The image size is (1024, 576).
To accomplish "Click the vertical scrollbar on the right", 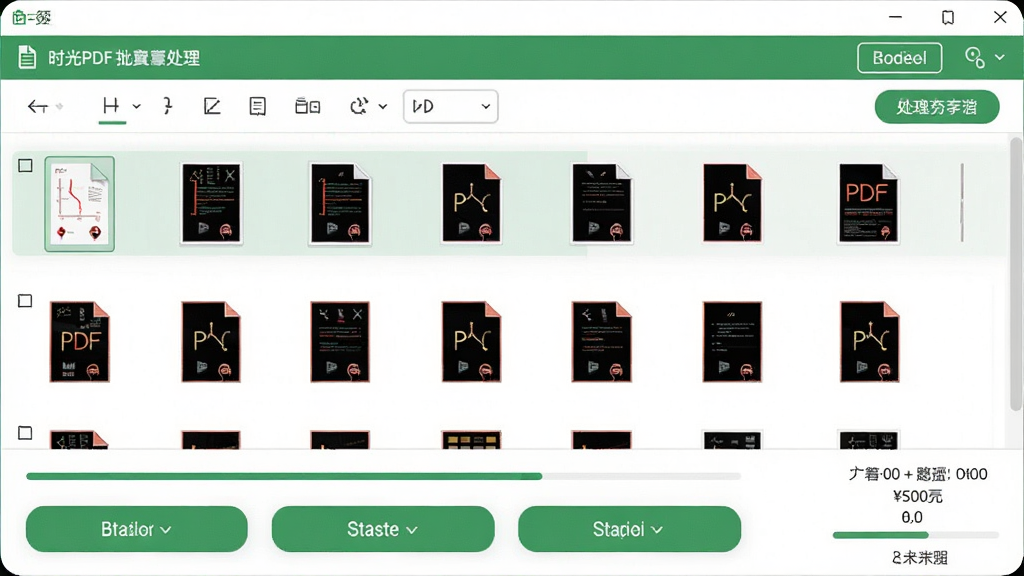I will click(1016, 274).
